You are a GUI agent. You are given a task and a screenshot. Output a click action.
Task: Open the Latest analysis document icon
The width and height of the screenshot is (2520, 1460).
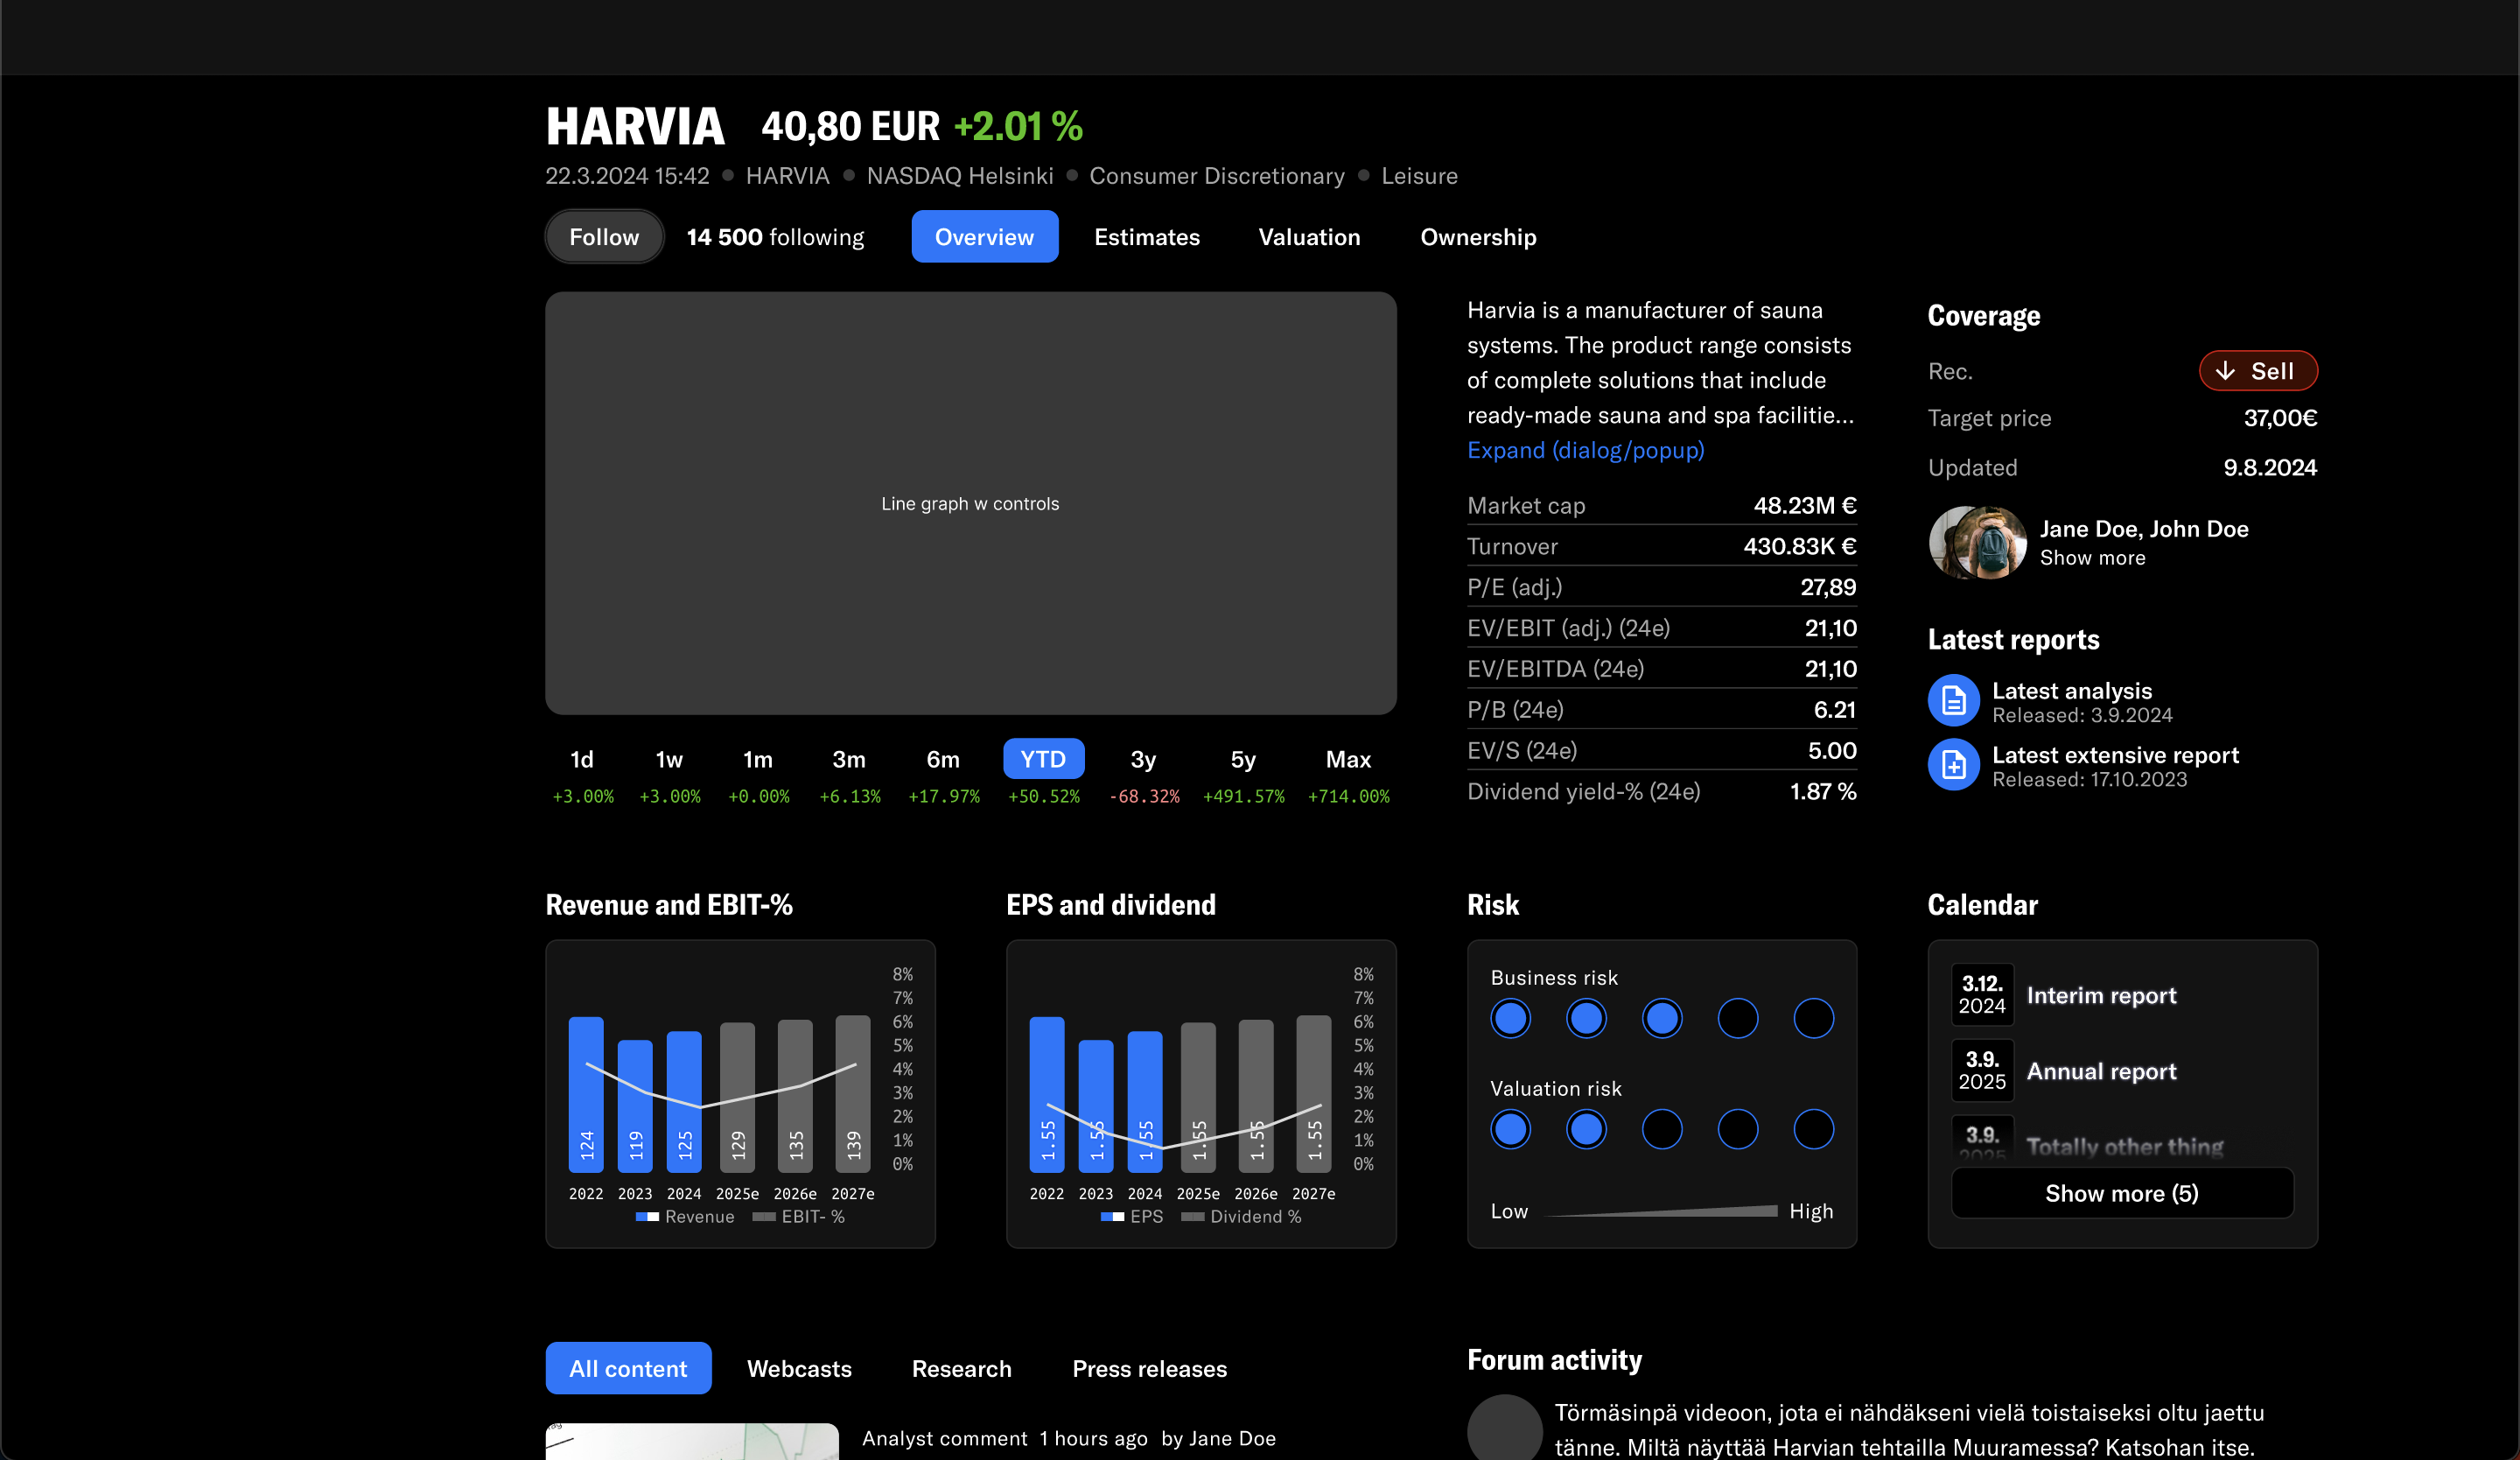pos(1953,701)
